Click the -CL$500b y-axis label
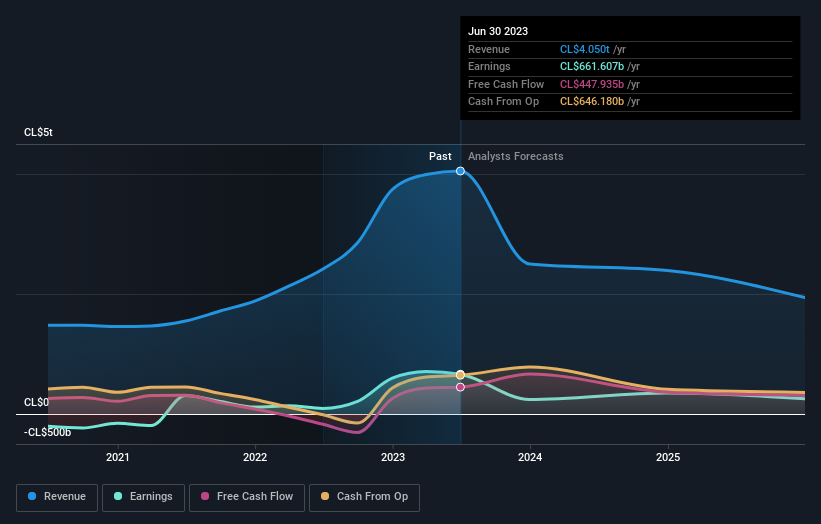 coord(47,432)
